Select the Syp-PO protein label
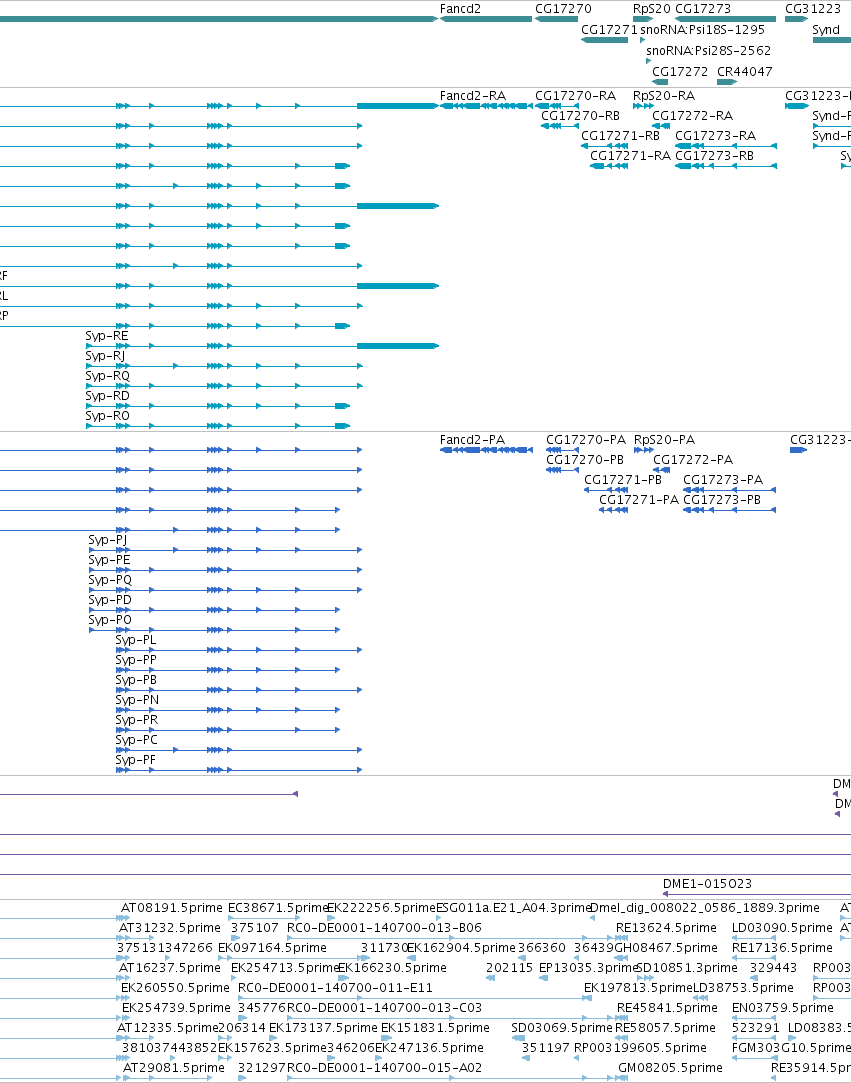This screenshot has width=851, height=1083. (110, 621)
